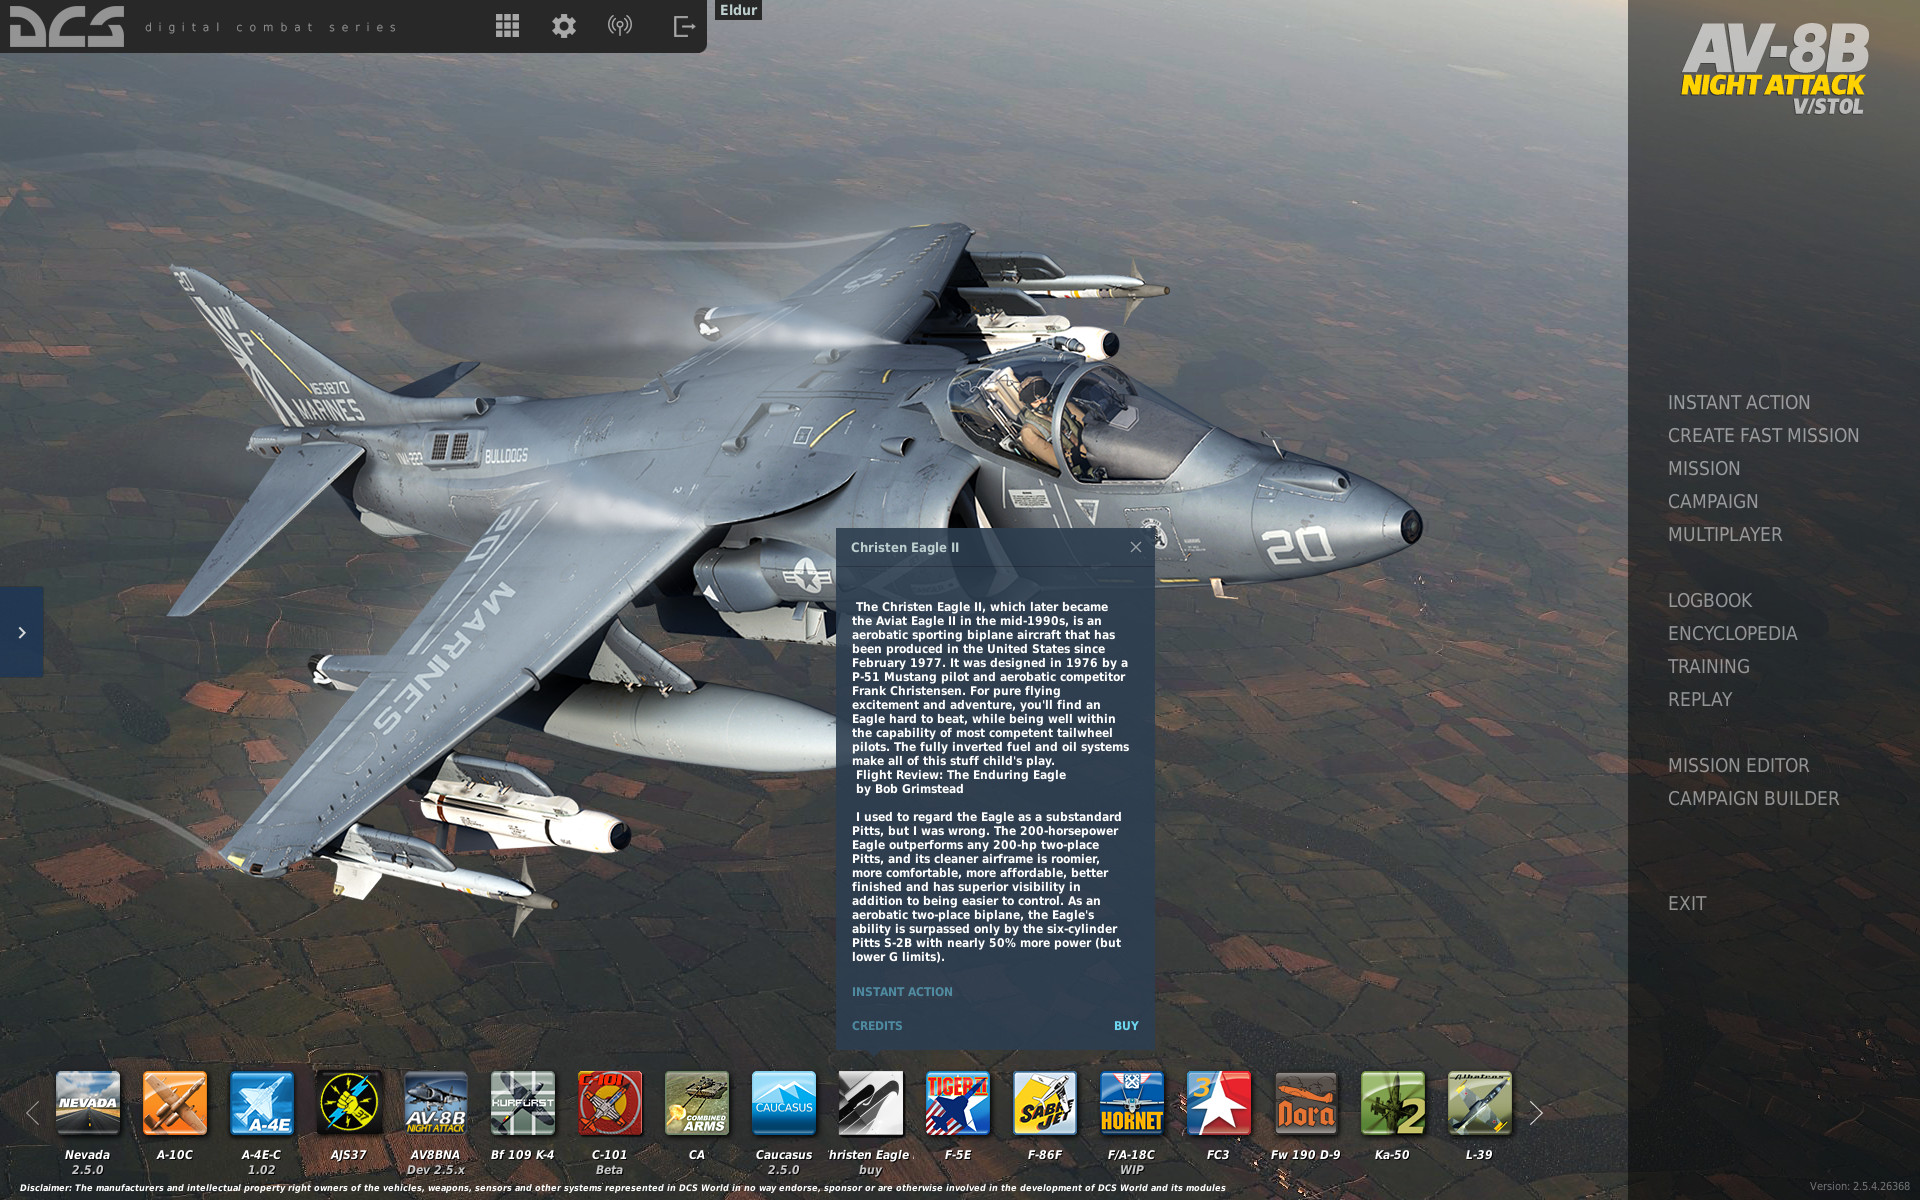Select the Nevada 2.5.0 module icon

coord(88,1103)
